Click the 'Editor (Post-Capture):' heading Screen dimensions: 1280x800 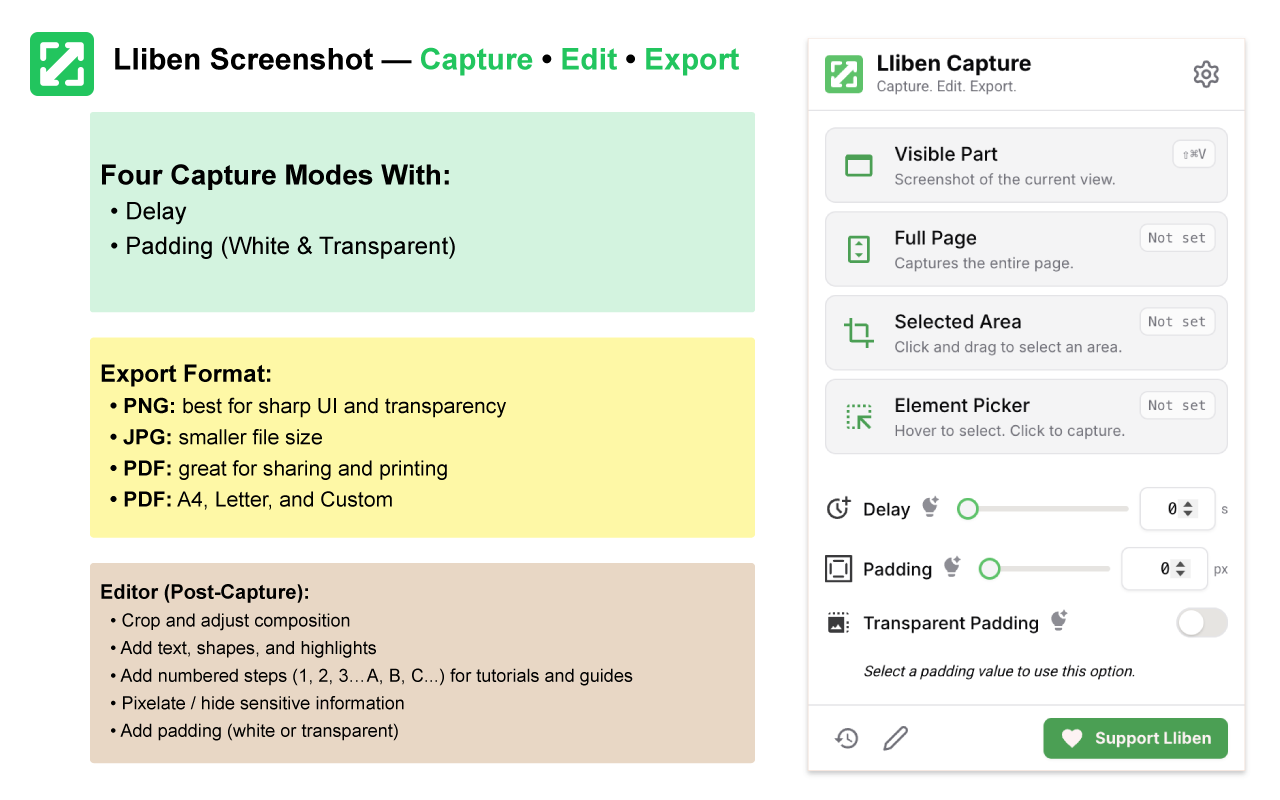(x=205, y=592)
